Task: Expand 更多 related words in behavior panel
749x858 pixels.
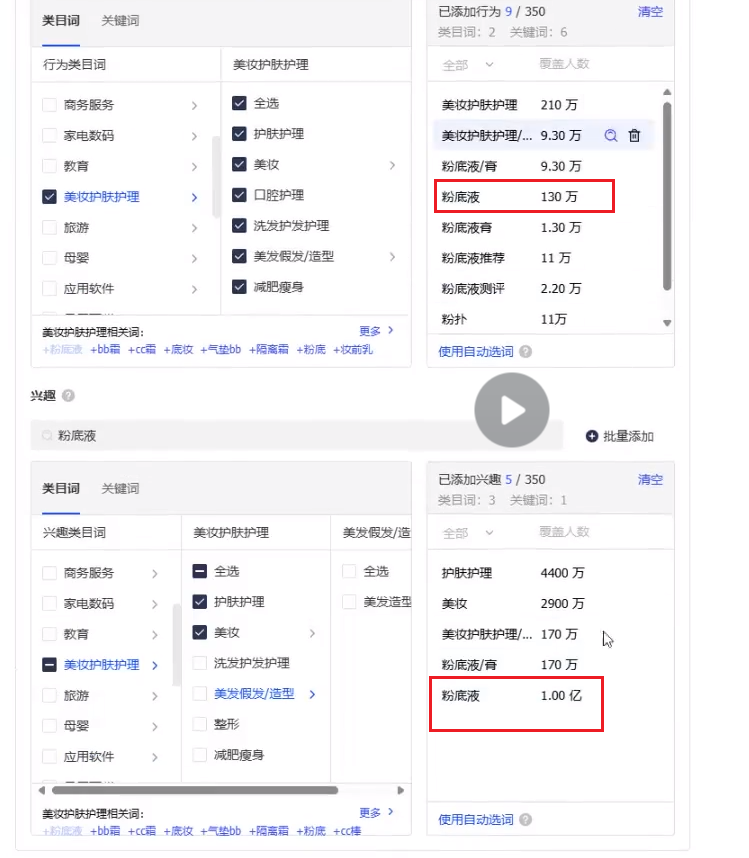Action: [x=376, y=330]
